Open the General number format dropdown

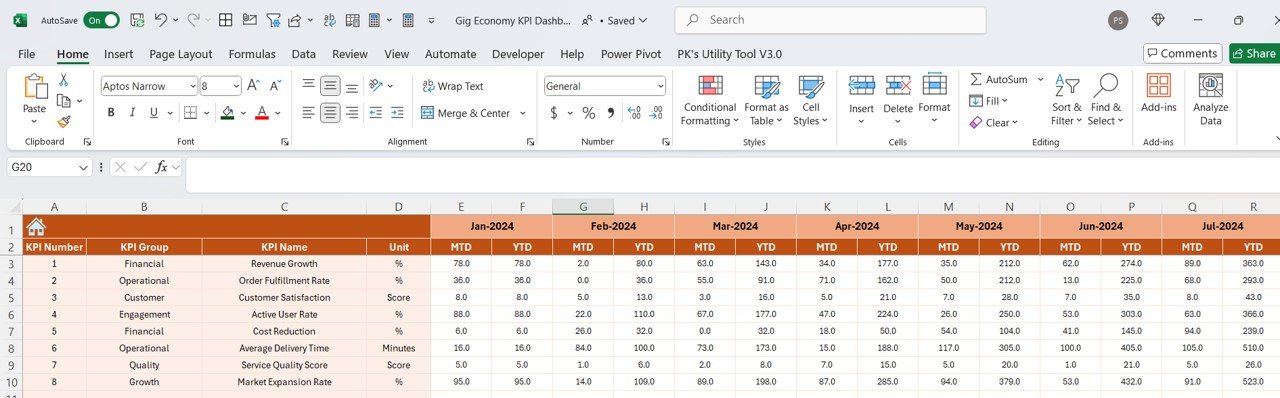(x=660, y=86)
